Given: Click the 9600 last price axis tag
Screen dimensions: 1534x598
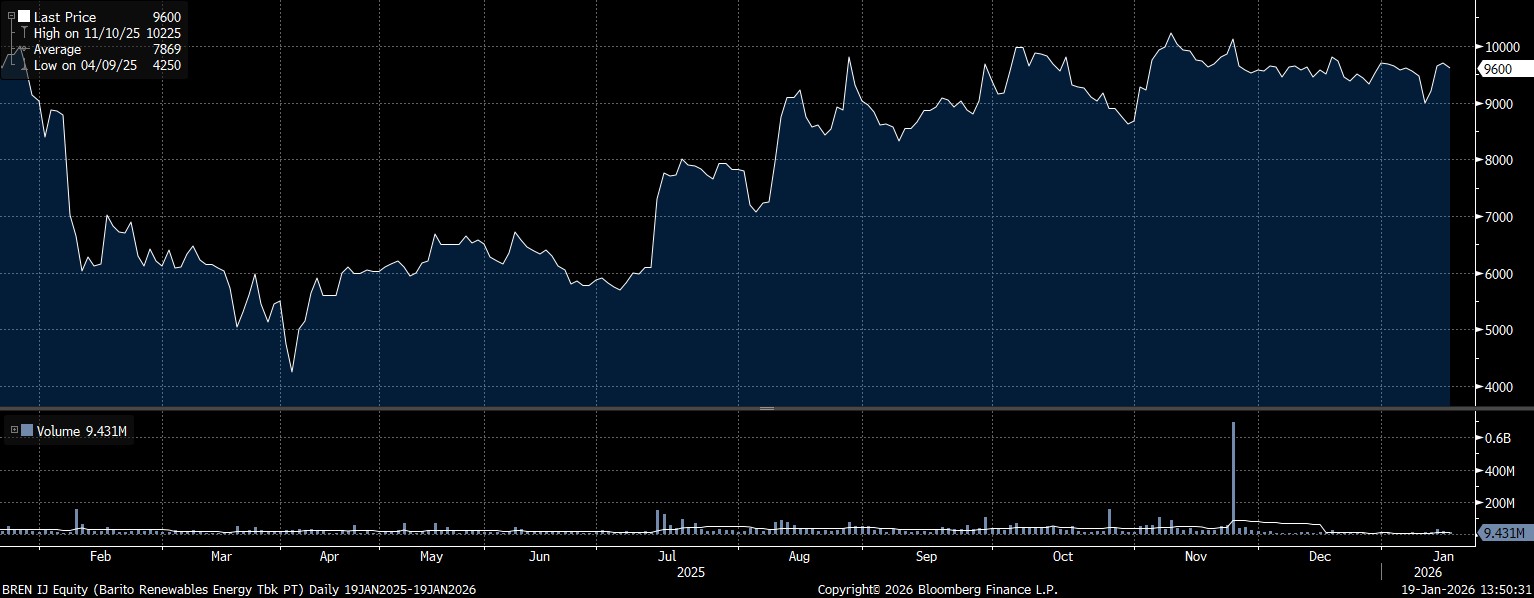Looking at the screenshot, I should [x=1498, y=69].
